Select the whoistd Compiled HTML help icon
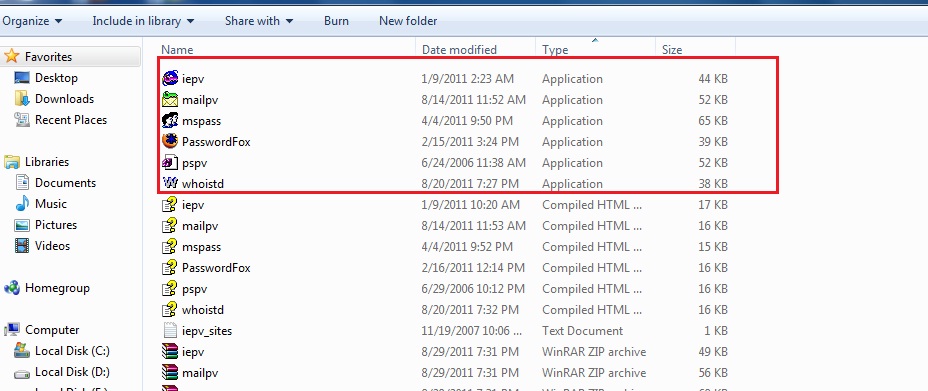The width and height of the screenshot is (928, 391). click(x=170, y=309)
